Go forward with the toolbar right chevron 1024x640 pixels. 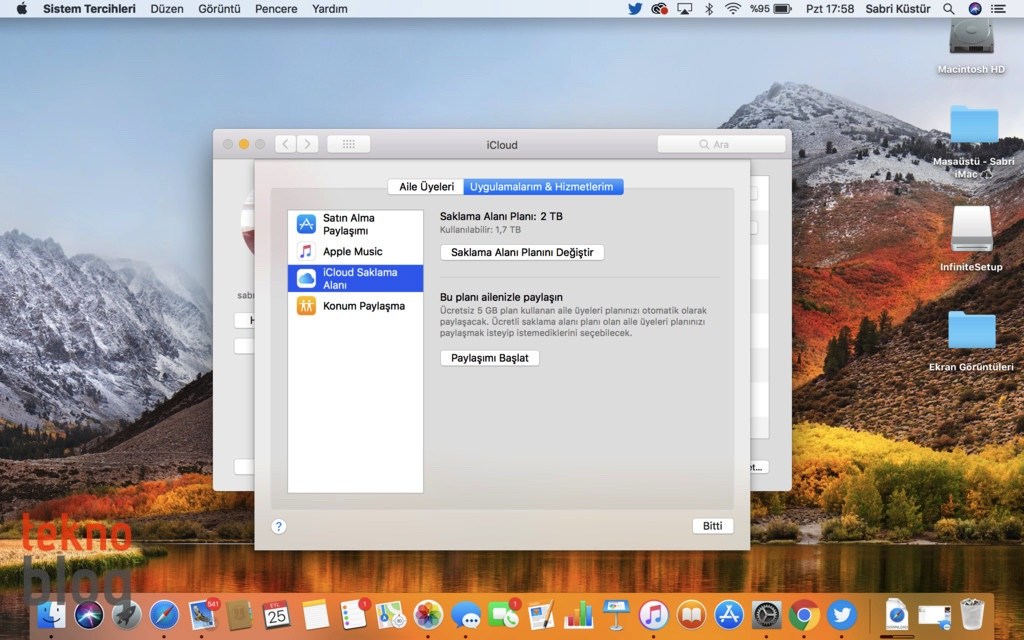[x=308, y=144]
